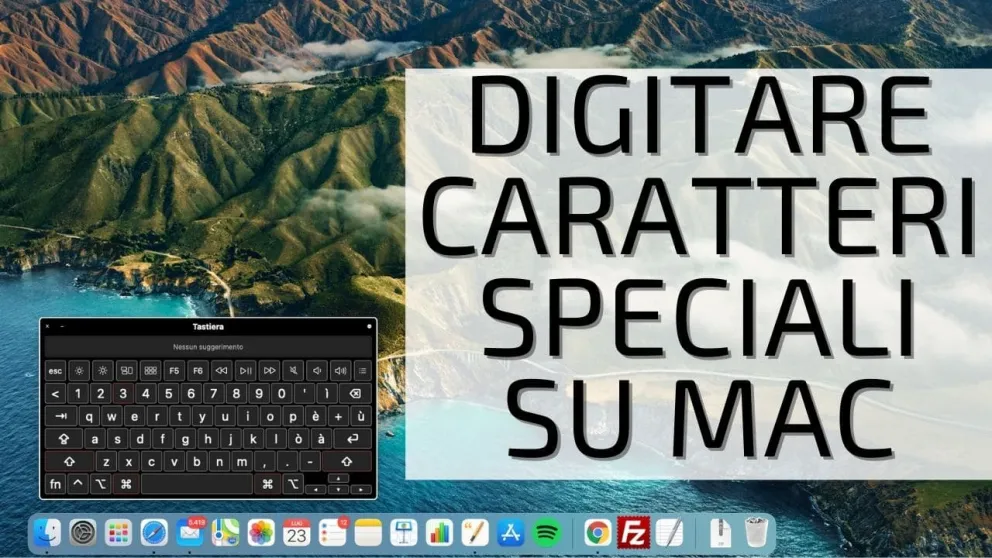992x558 pixels.
Task: Click the esc key
Action: [56, 371]
